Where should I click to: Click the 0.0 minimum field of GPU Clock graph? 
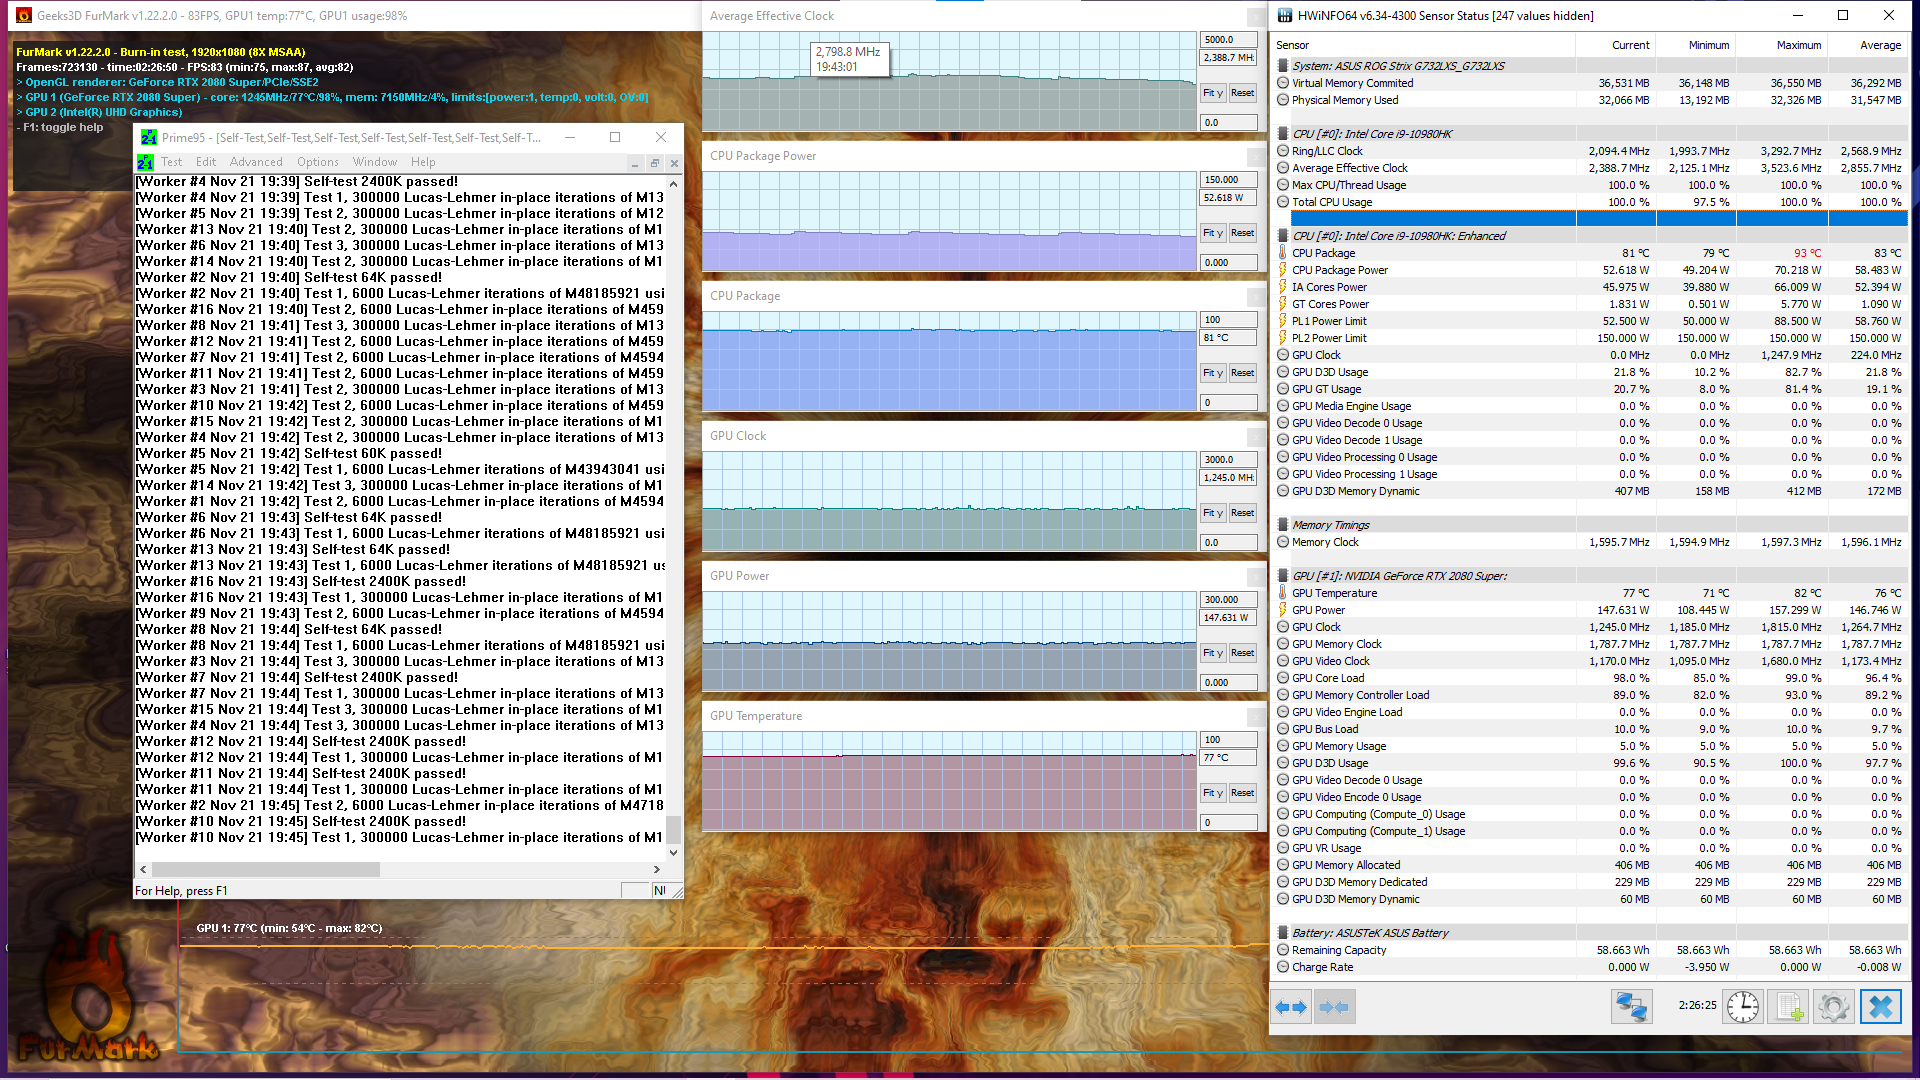click(x=1228, y=543)
